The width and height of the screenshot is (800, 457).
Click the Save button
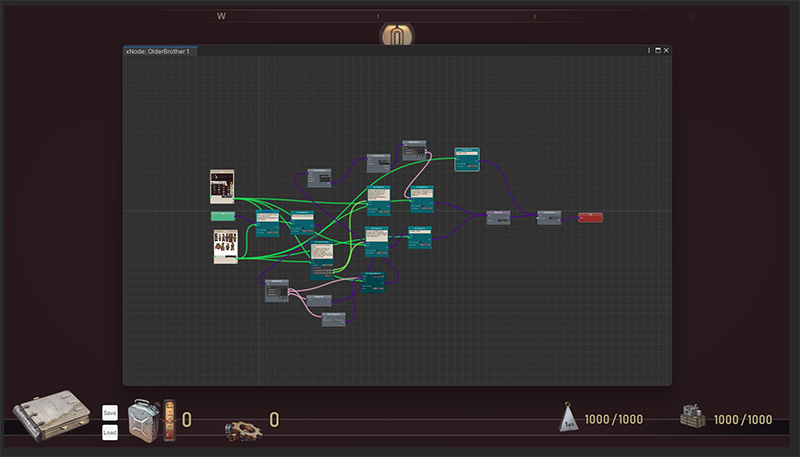(110, 413)
